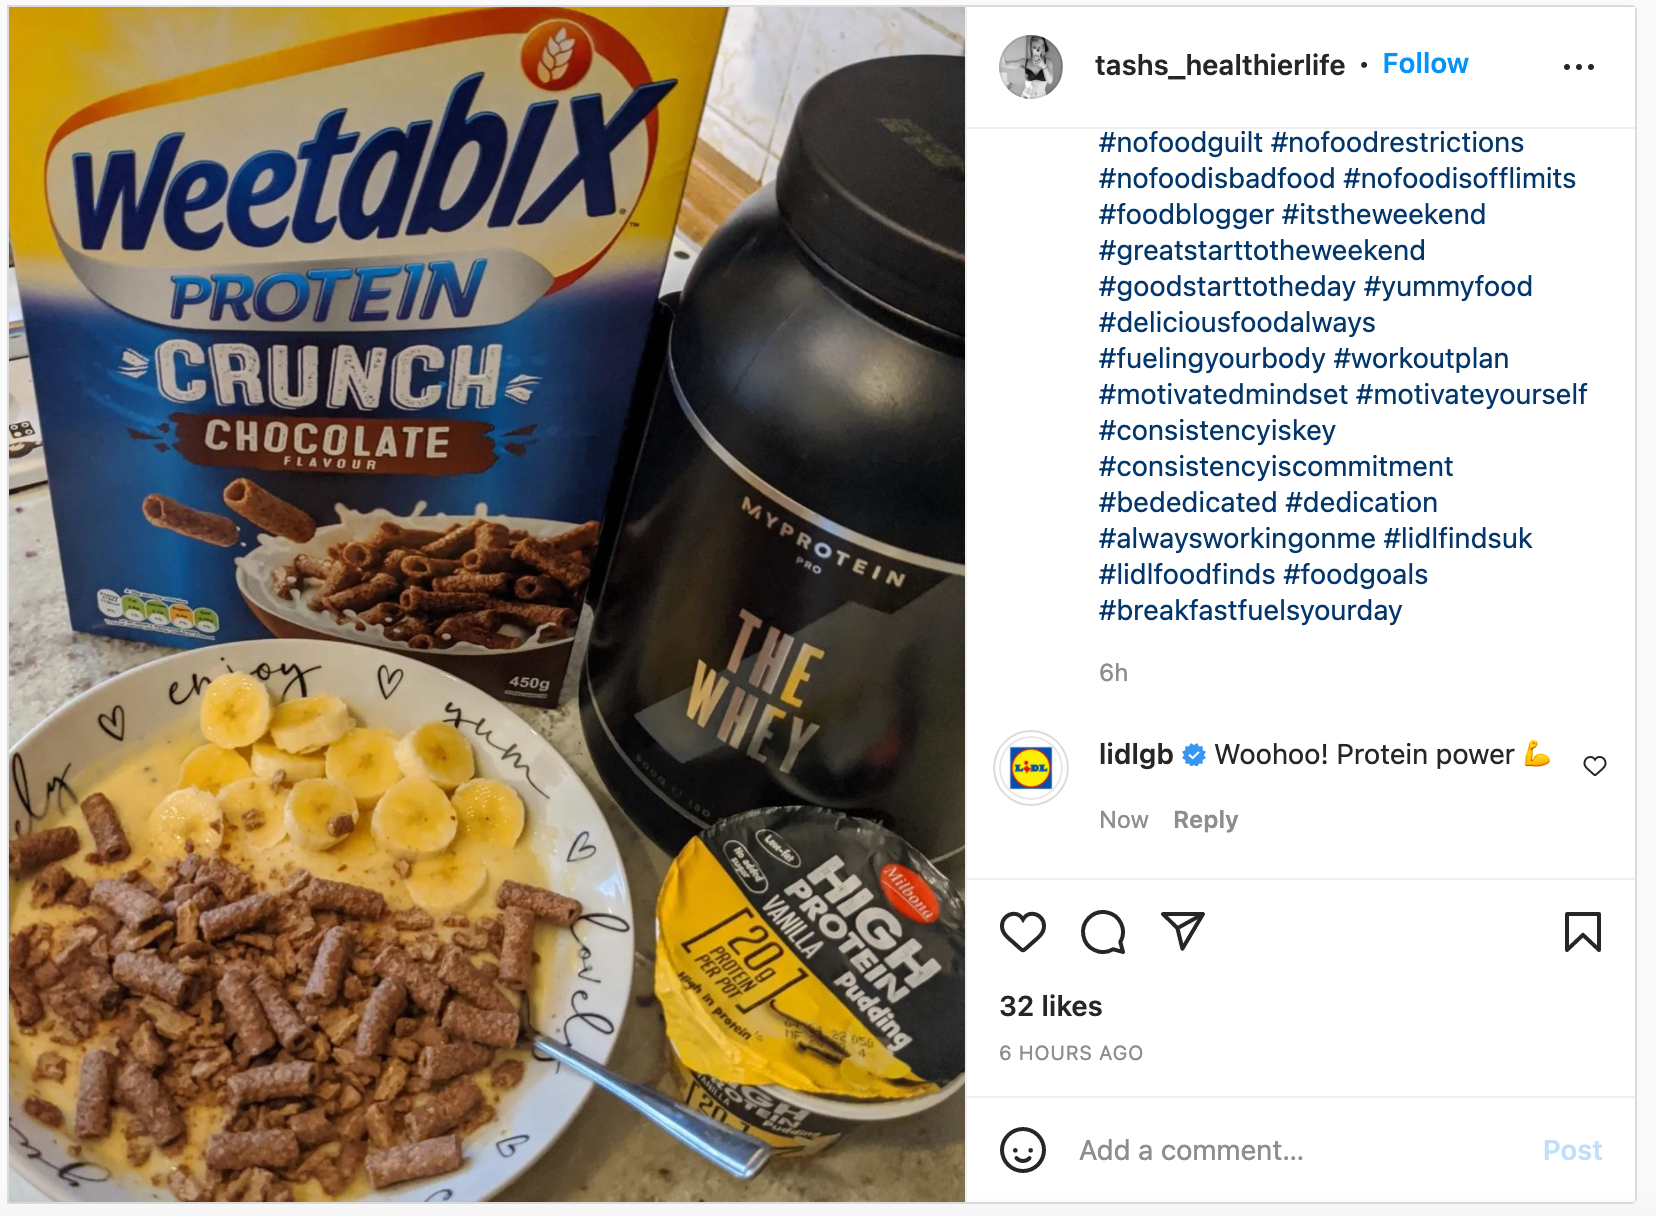Open tashs_healthierlife profile picture

click(x=1031, y=67)
